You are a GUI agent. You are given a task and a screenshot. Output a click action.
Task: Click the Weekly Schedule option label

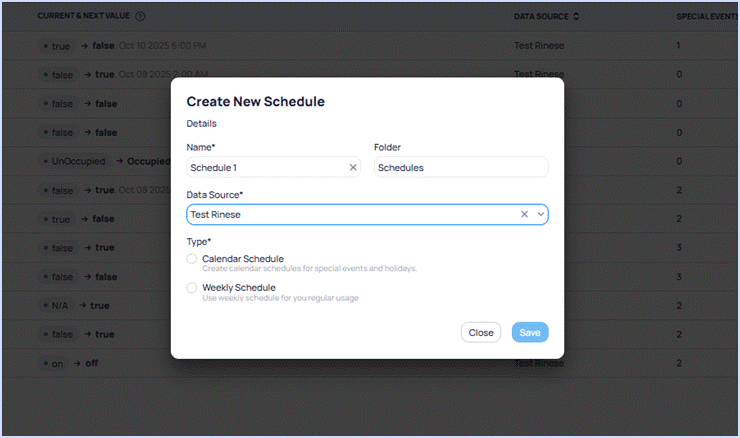pyautogui.click(x=239, y=288)
